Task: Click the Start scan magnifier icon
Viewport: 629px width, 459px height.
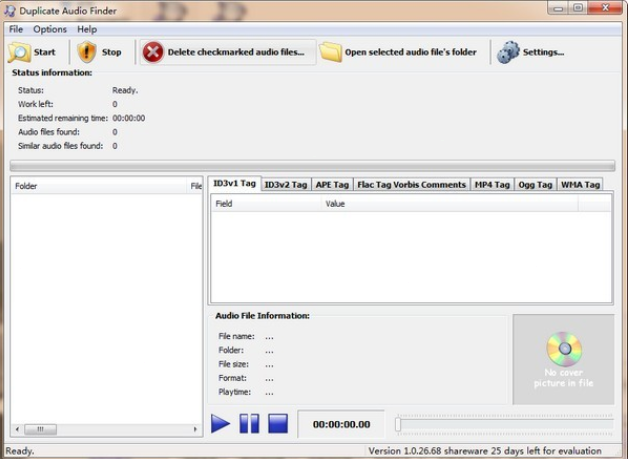Action: 19,52
